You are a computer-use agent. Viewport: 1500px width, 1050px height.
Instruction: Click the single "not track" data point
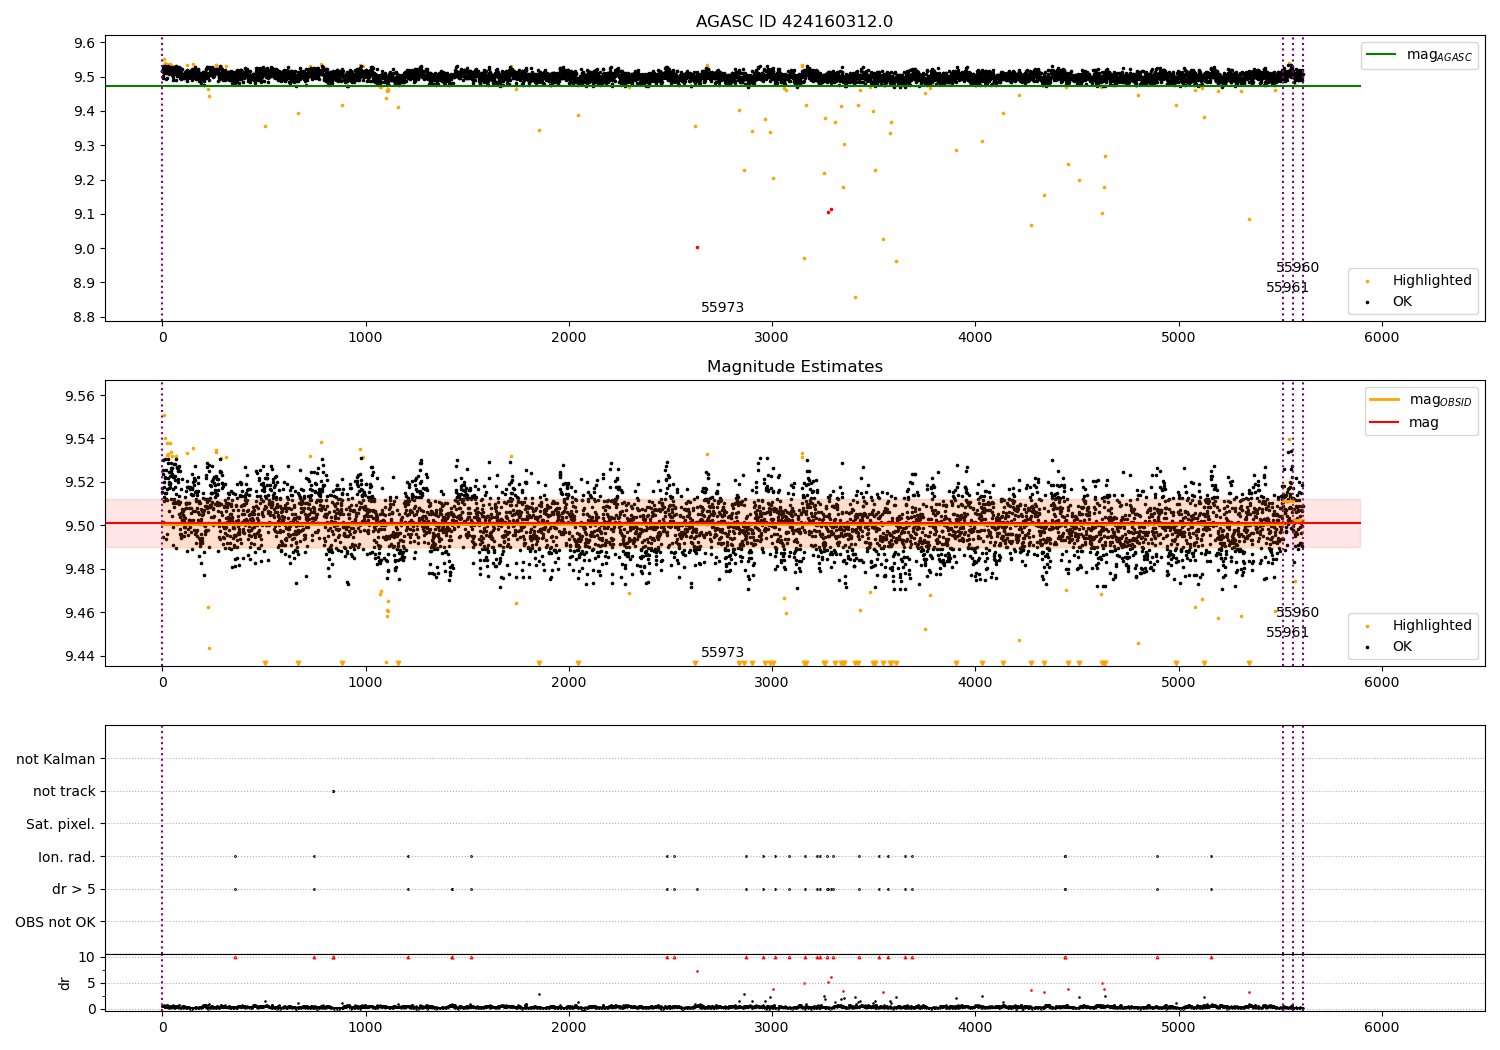tap(333, 791)
